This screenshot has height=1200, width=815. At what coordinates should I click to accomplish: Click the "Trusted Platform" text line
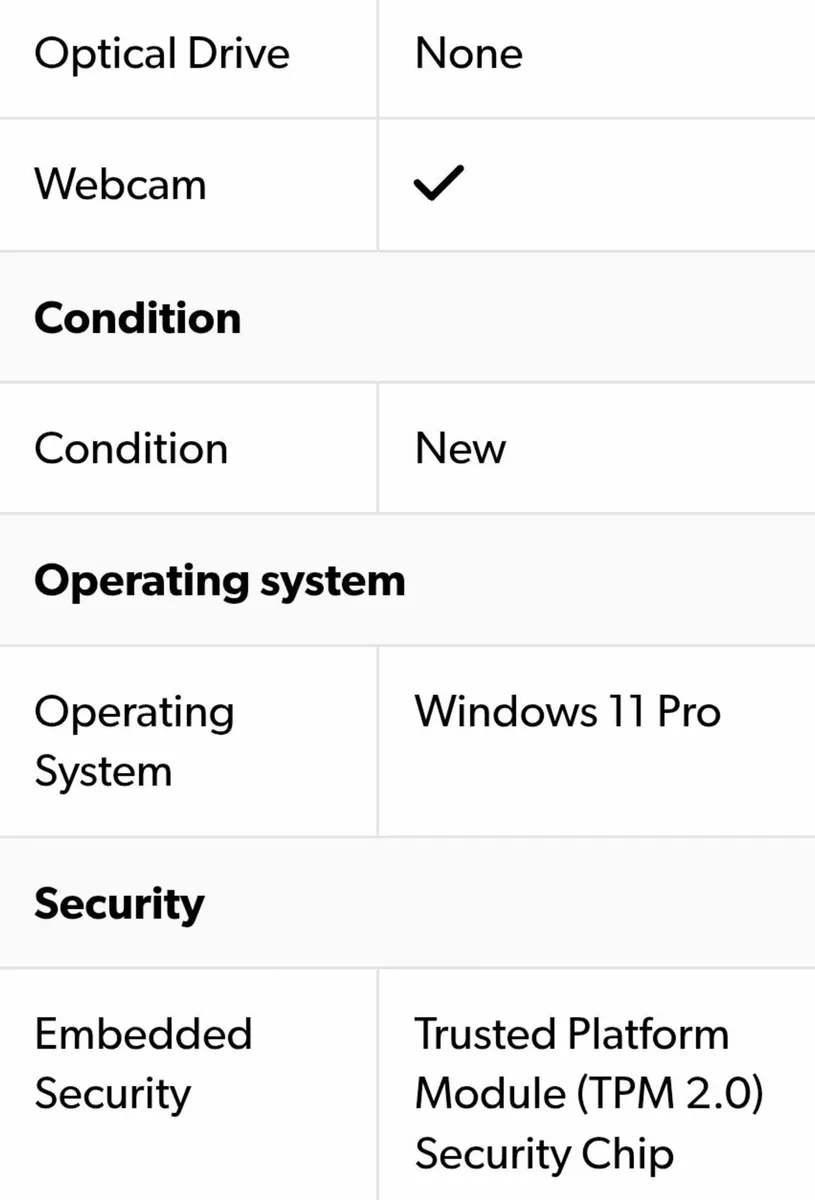click(x=572, y=1034)
